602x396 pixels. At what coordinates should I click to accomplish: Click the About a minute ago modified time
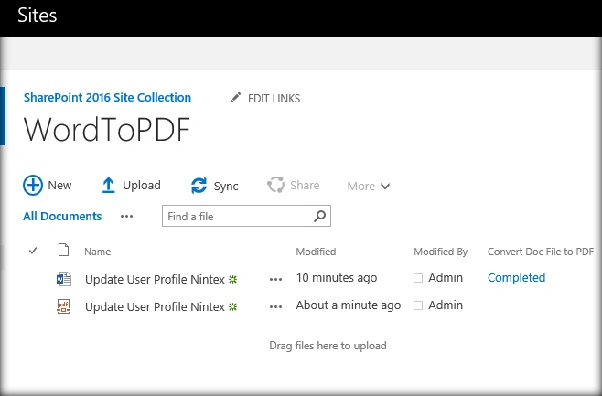[348, 305]
